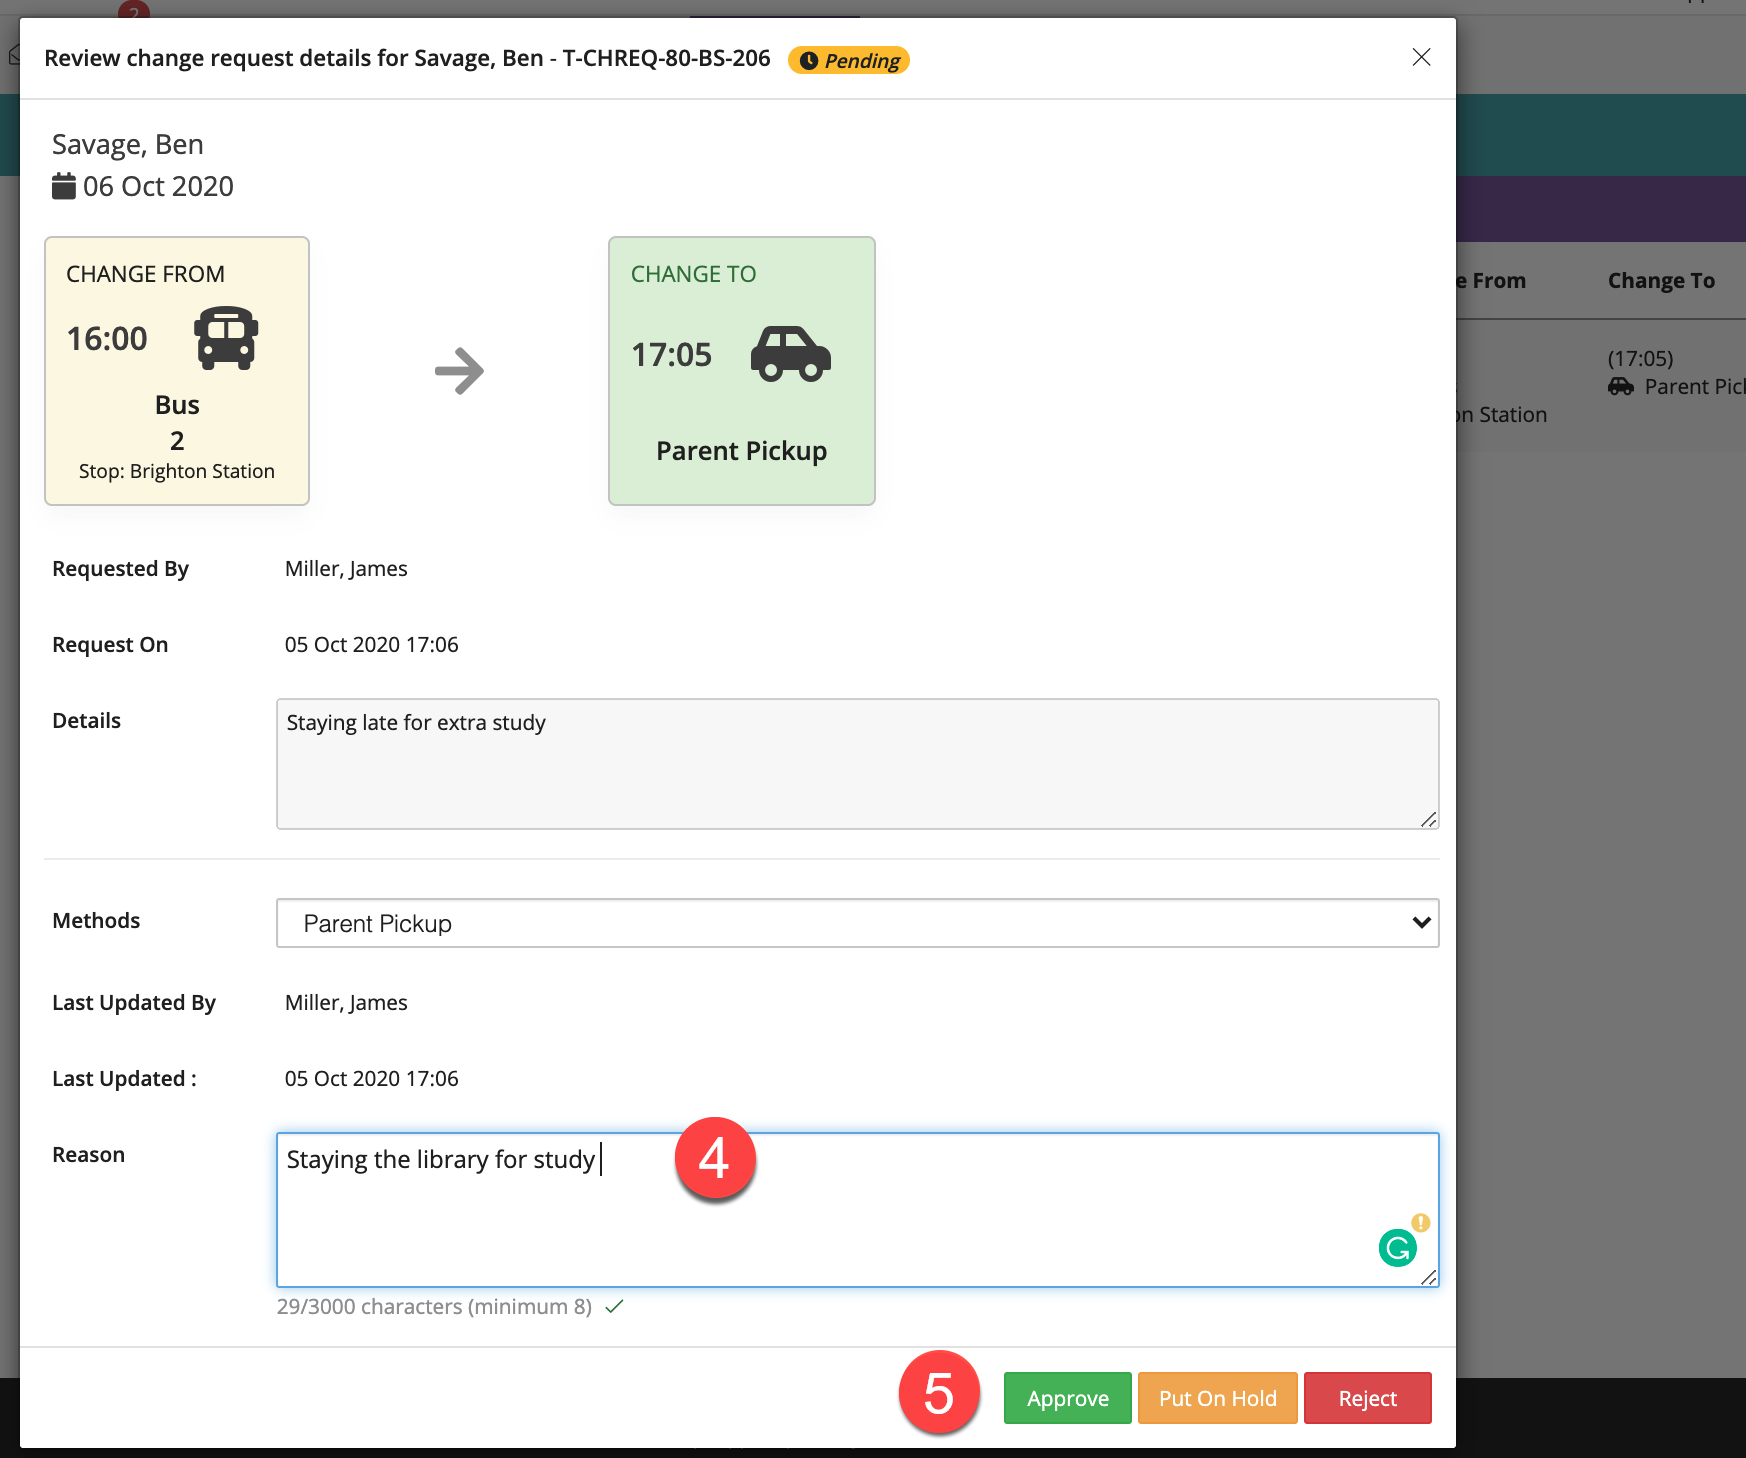Click the green Grammarly icon in Reason box

pyautogui.click(x=1397, y=1248)
